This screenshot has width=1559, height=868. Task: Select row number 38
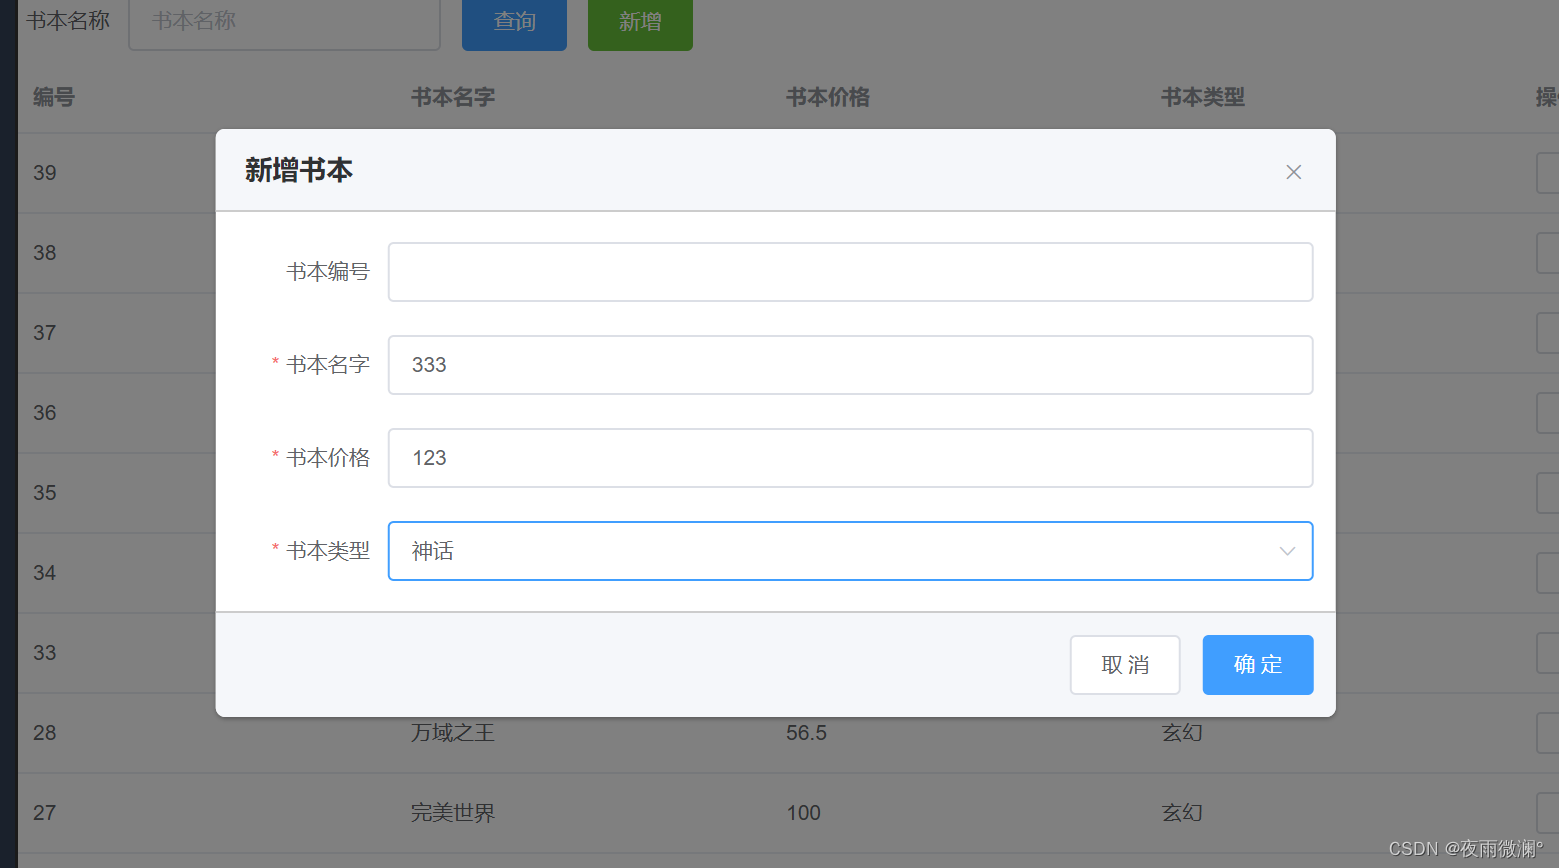[45, 253]
